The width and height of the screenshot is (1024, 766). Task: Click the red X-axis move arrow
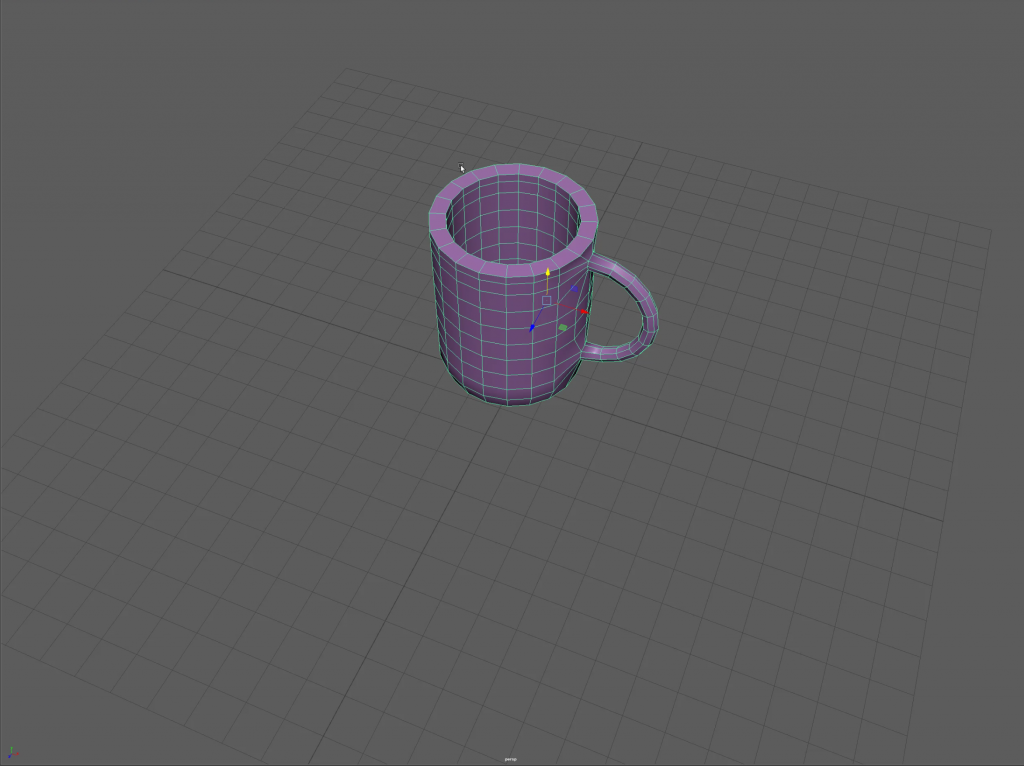[583, 311]
